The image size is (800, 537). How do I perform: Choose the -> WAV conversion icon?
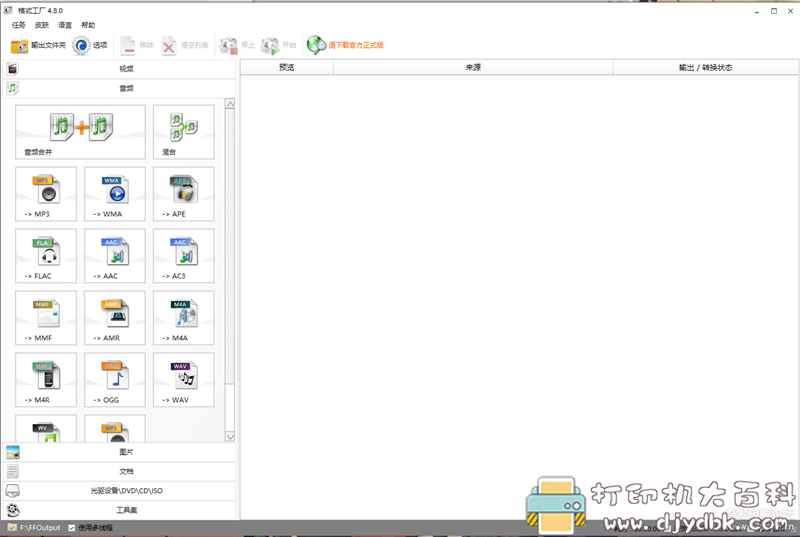click(x=184, y=380)
